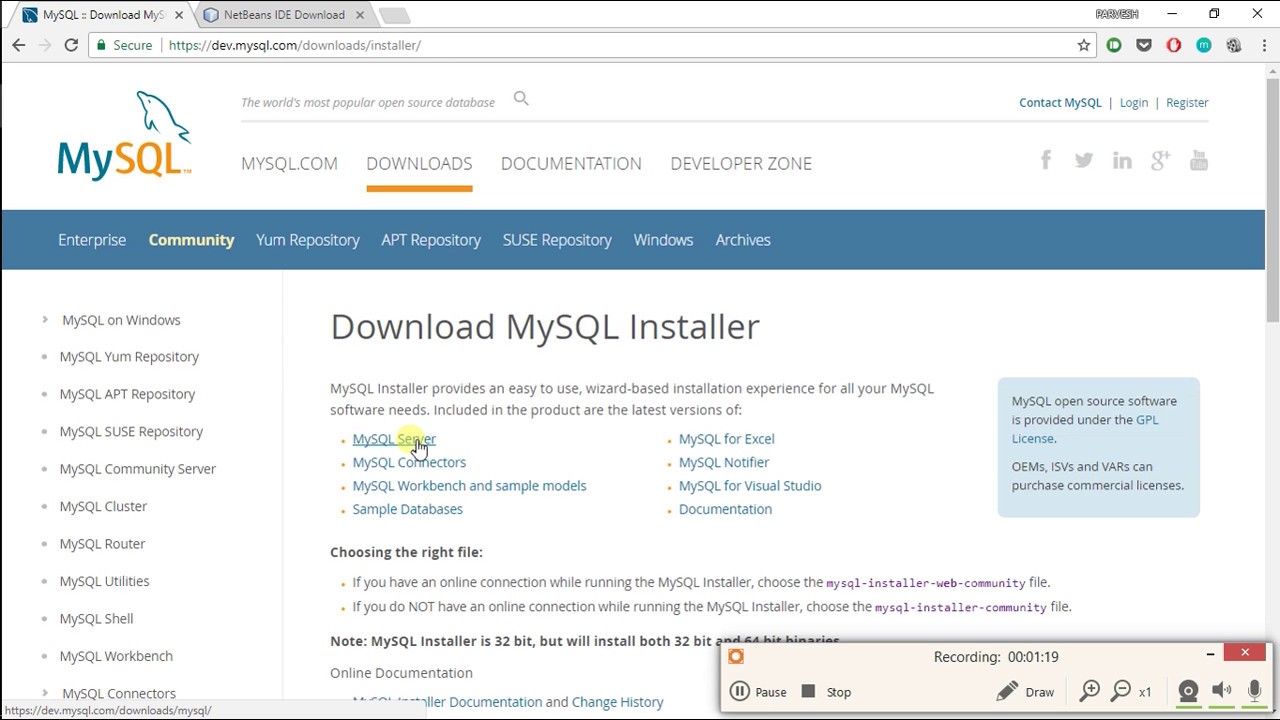The width and height of the screenshot is (1280, 720).
Task: Select Yum Repository in blue bar
Action: (307, 240)
